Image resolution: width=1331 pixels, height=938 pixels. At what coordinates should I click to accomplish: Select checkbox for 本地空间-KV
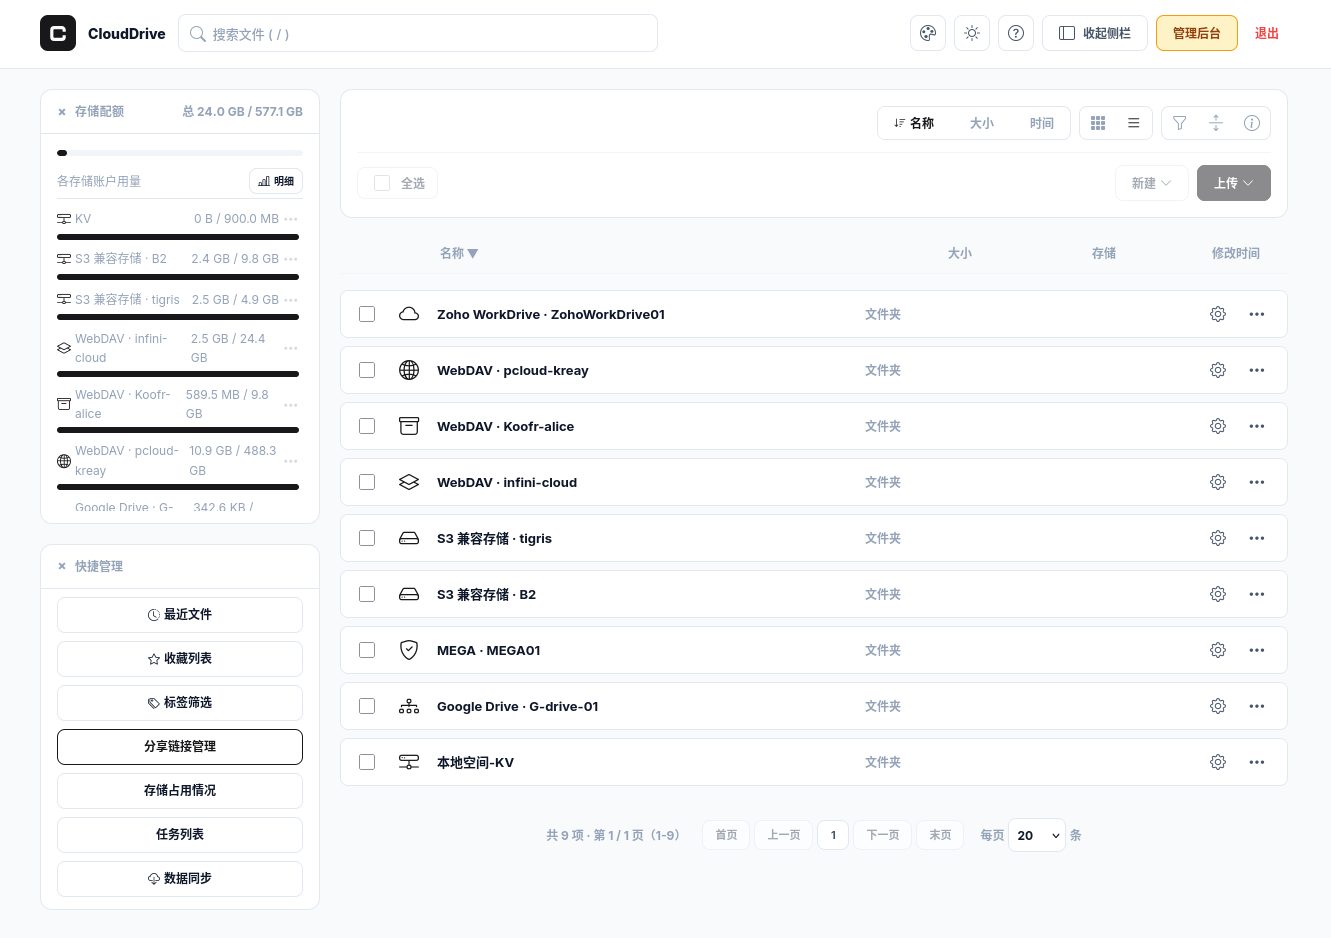tap(367, 762)
